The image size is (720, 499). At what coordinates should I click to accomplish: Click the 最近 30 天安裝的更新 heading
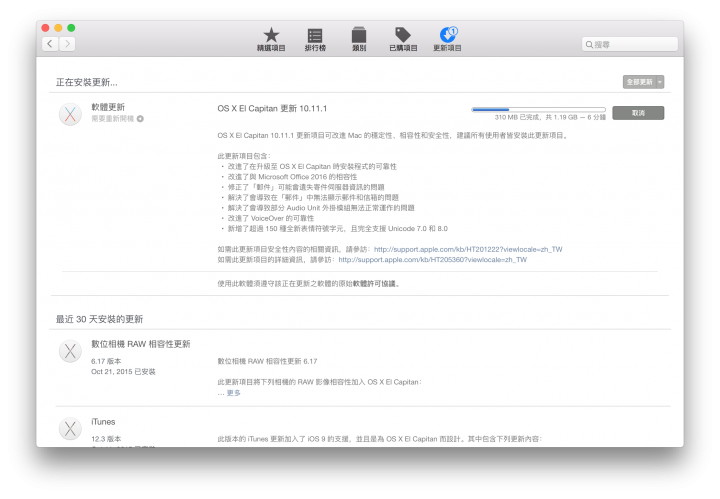coord(99,320)
